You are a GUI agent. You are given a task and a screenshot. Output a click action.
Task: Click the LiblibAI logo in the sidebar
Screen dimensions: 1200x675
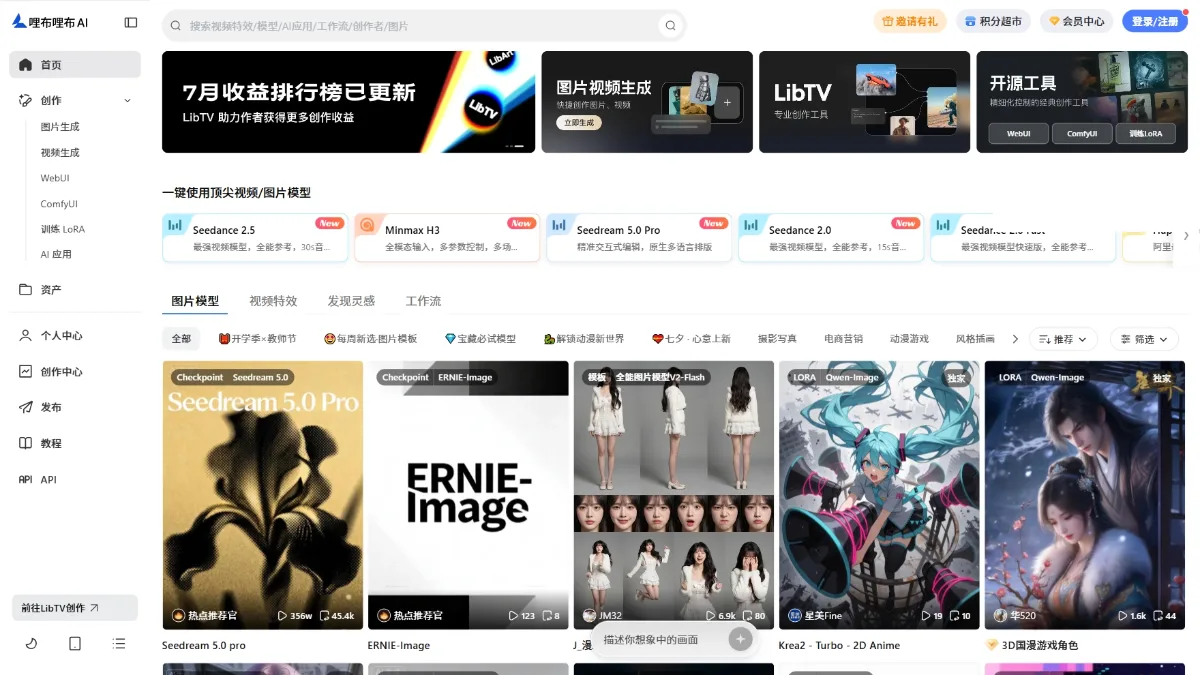[50, 22]
